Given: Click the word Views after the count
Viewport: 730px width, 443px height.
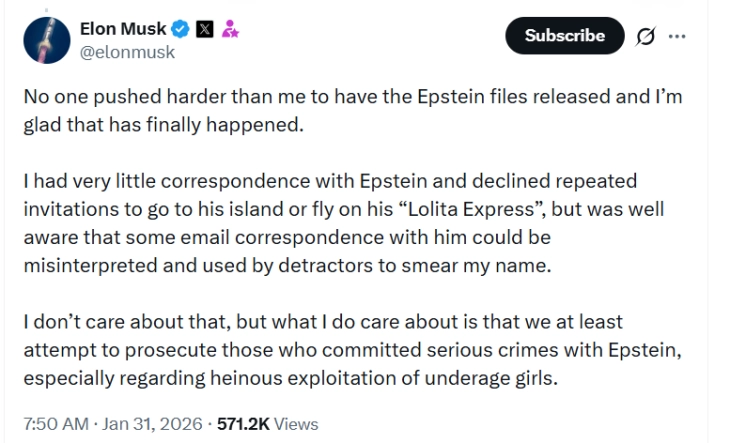Looking at the screenshot, I should [296, 424].
